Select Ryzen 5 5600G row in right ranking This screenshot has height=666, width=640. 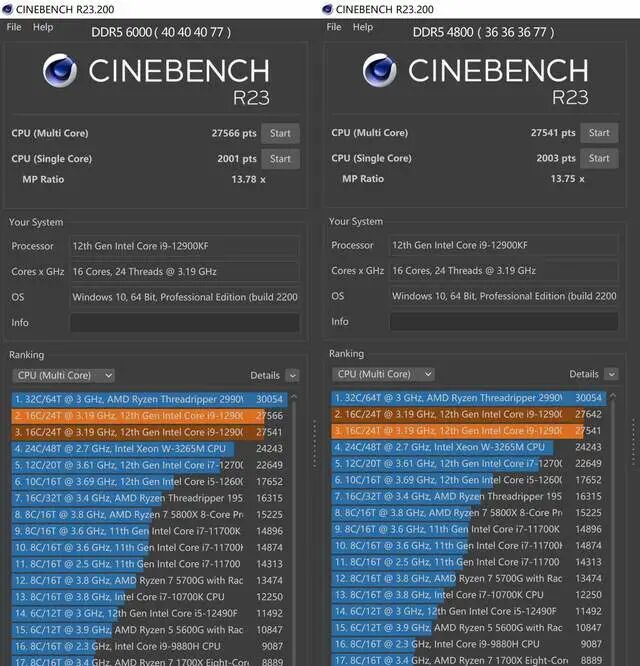pyautogui.click(x=469, y=628)
